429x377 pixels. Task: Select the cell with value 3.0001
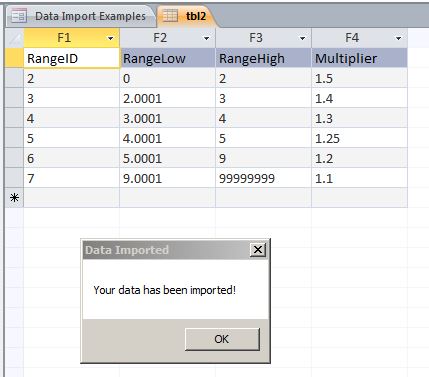[x=167, y=118]
